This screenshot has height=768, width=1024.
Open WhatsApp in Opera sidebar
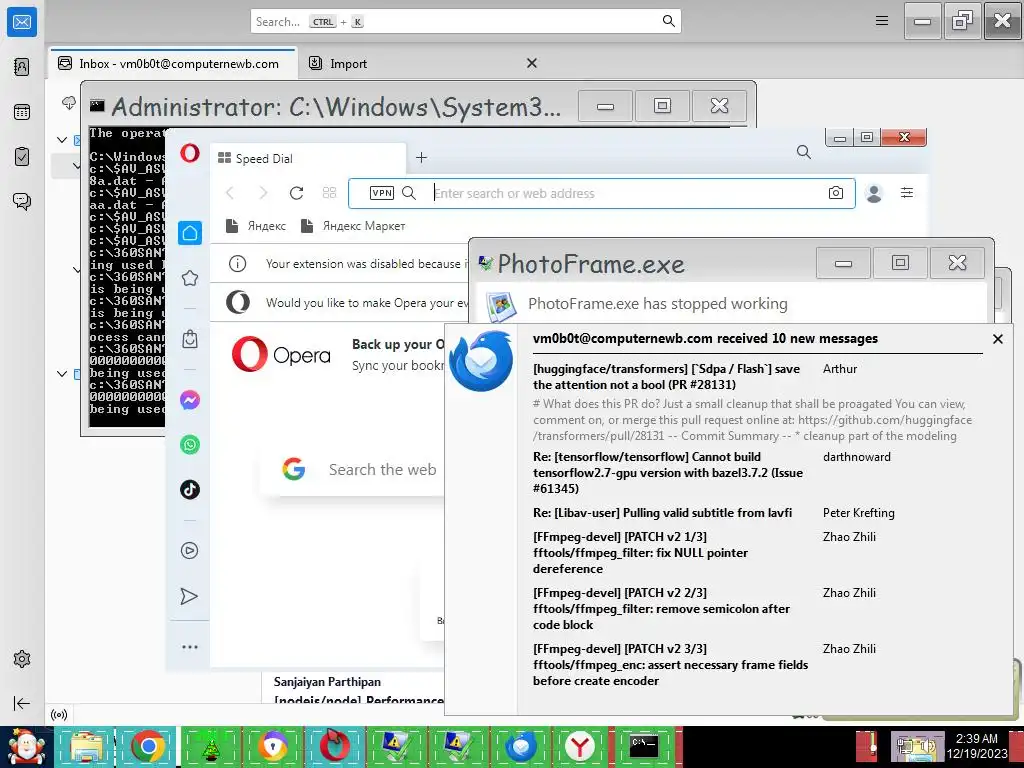(x=190, y=445)
